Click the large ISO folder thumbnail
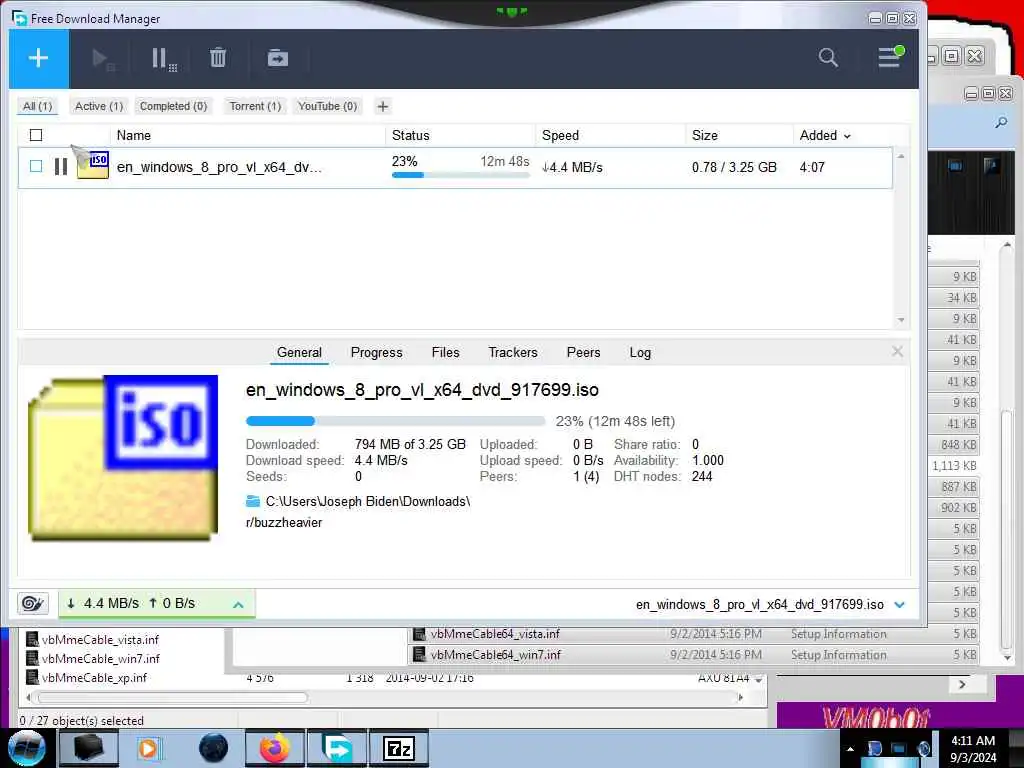 (x=123, y=458)
